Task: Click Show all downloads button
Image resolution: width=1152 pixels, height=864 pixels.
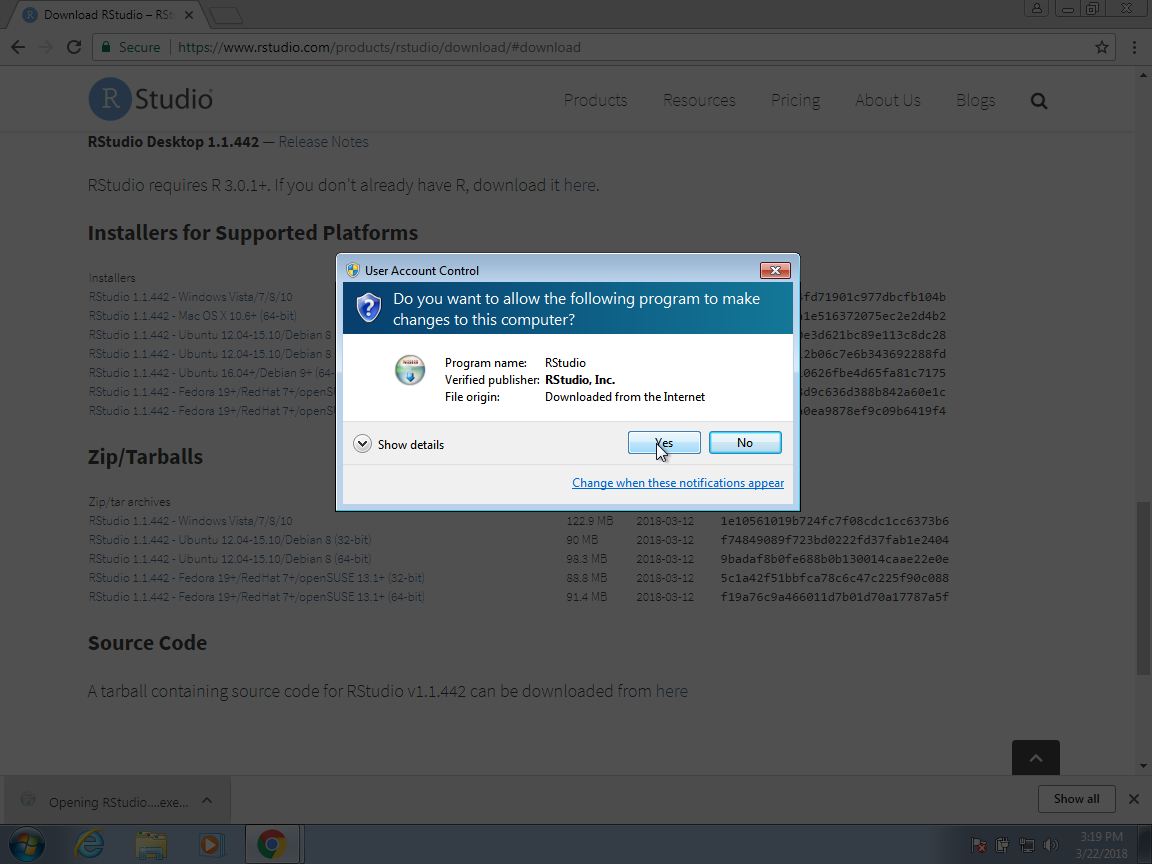Action: point(1076,799)
